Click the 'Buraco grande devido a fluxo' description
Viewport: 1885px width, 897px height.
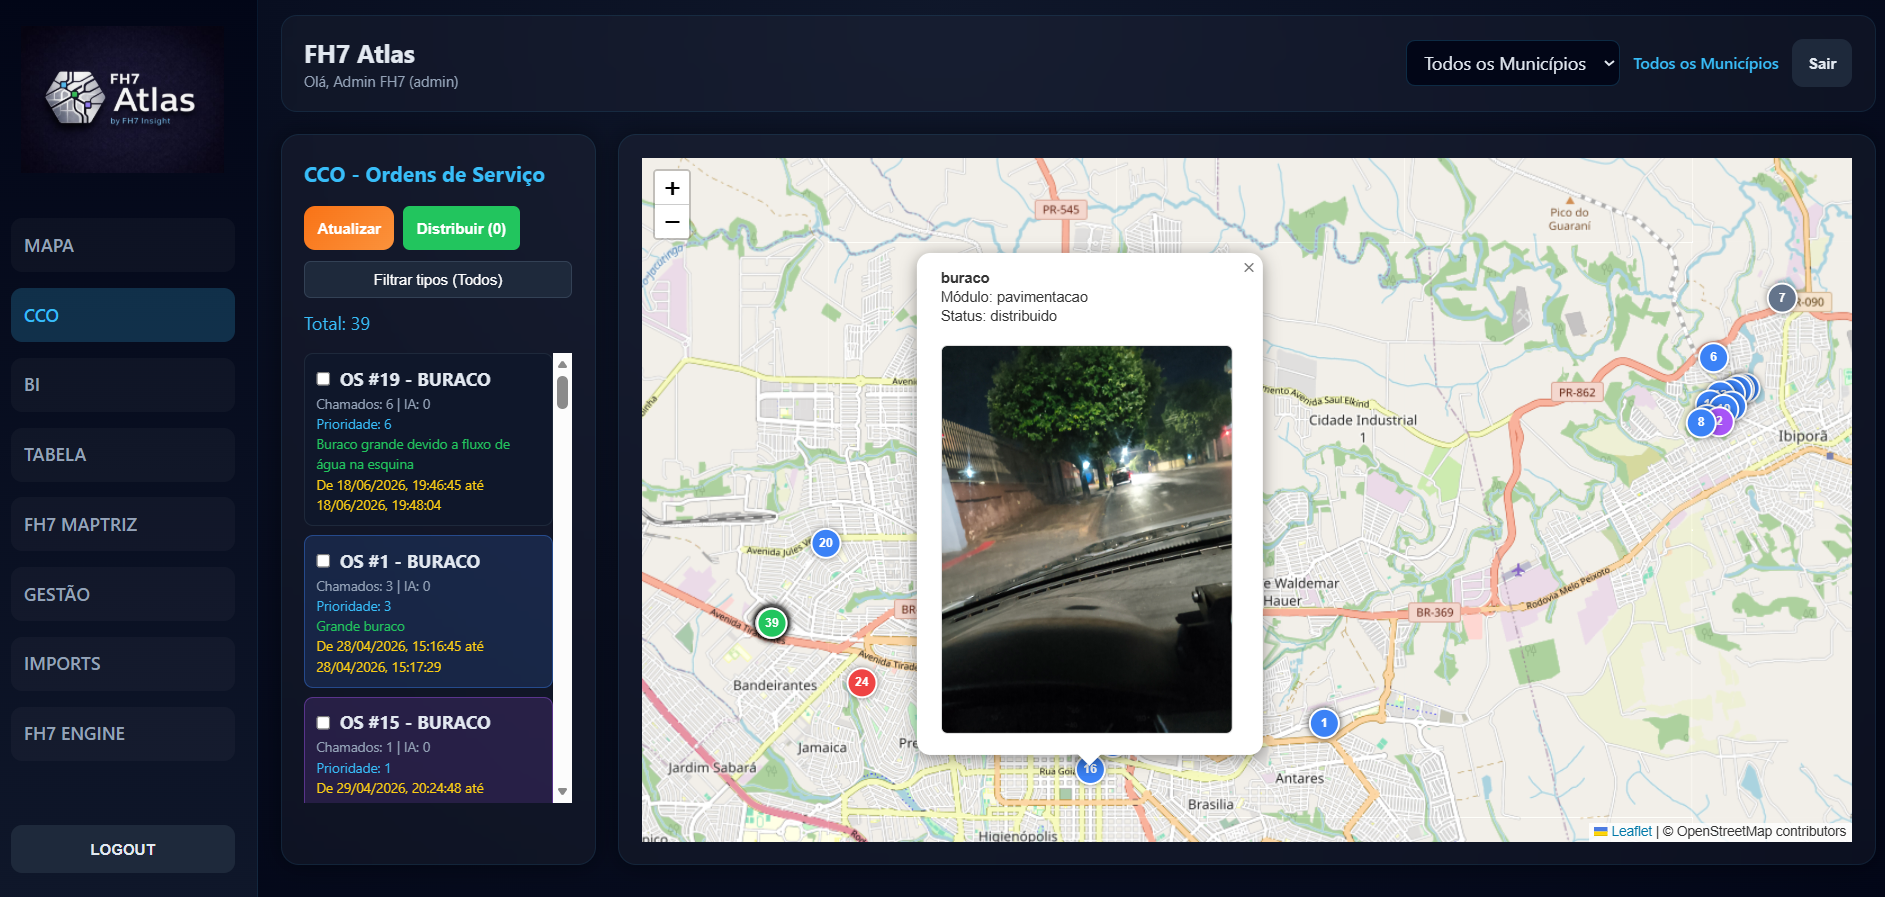[x=413, y=454]
